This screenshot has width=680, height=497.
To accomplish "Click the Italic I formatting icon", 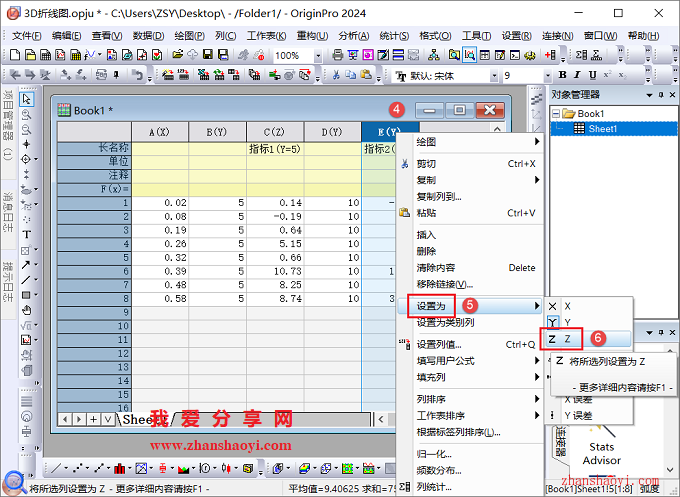I will tap(577, 75).
